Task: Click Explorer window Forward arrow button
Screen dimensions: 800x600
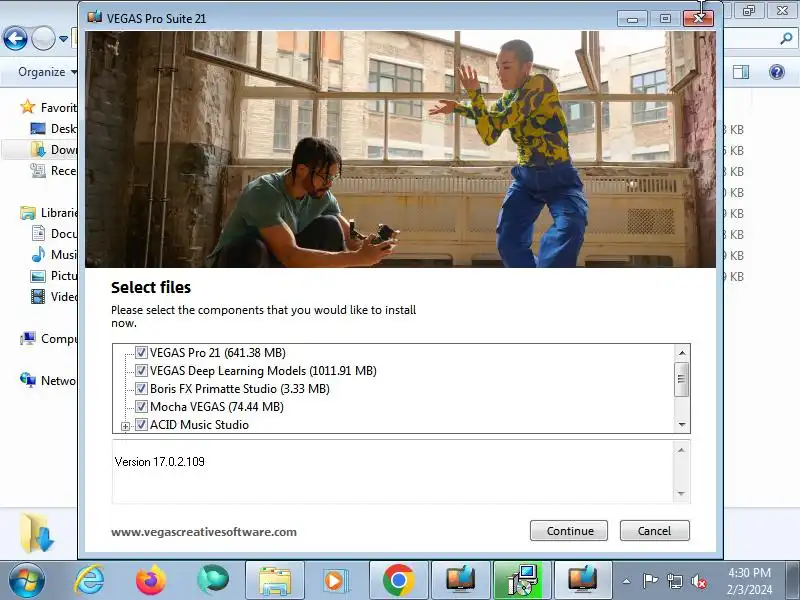Action: click(43, 38)
